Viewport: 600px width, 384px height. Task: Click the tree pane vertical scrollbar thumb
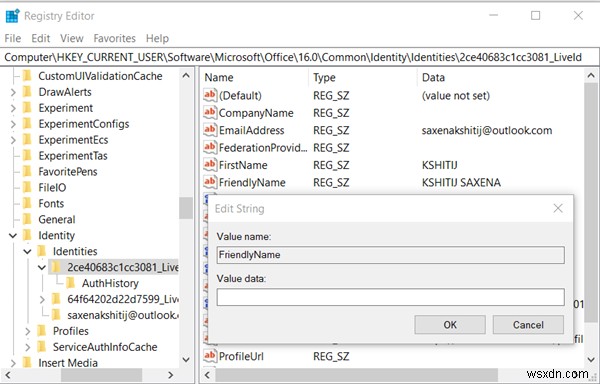pos(186,208)
